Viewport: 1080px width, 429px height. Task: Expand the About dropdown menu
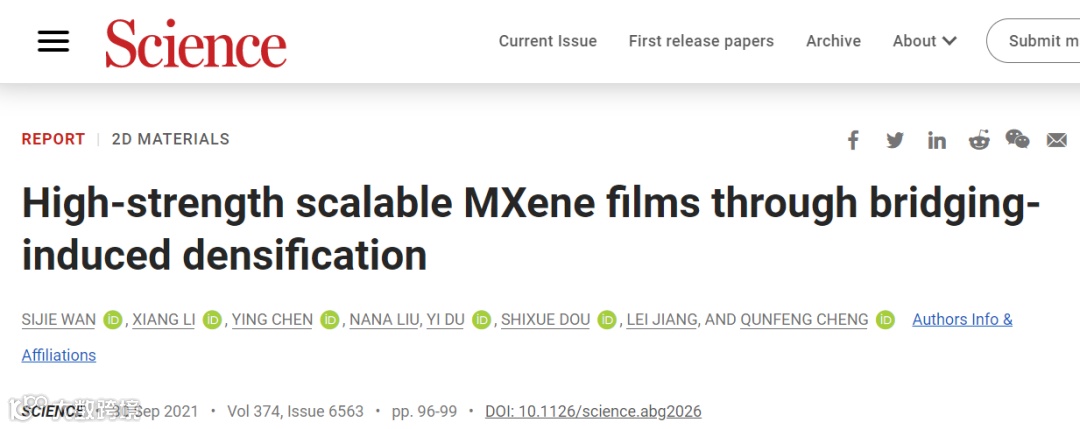[924, 41]
